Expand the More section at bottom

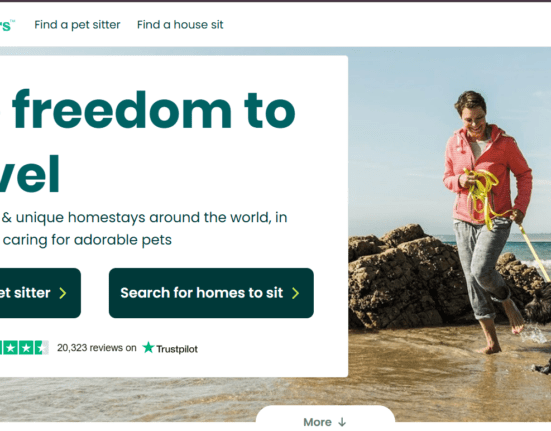(x=325, y=420)
